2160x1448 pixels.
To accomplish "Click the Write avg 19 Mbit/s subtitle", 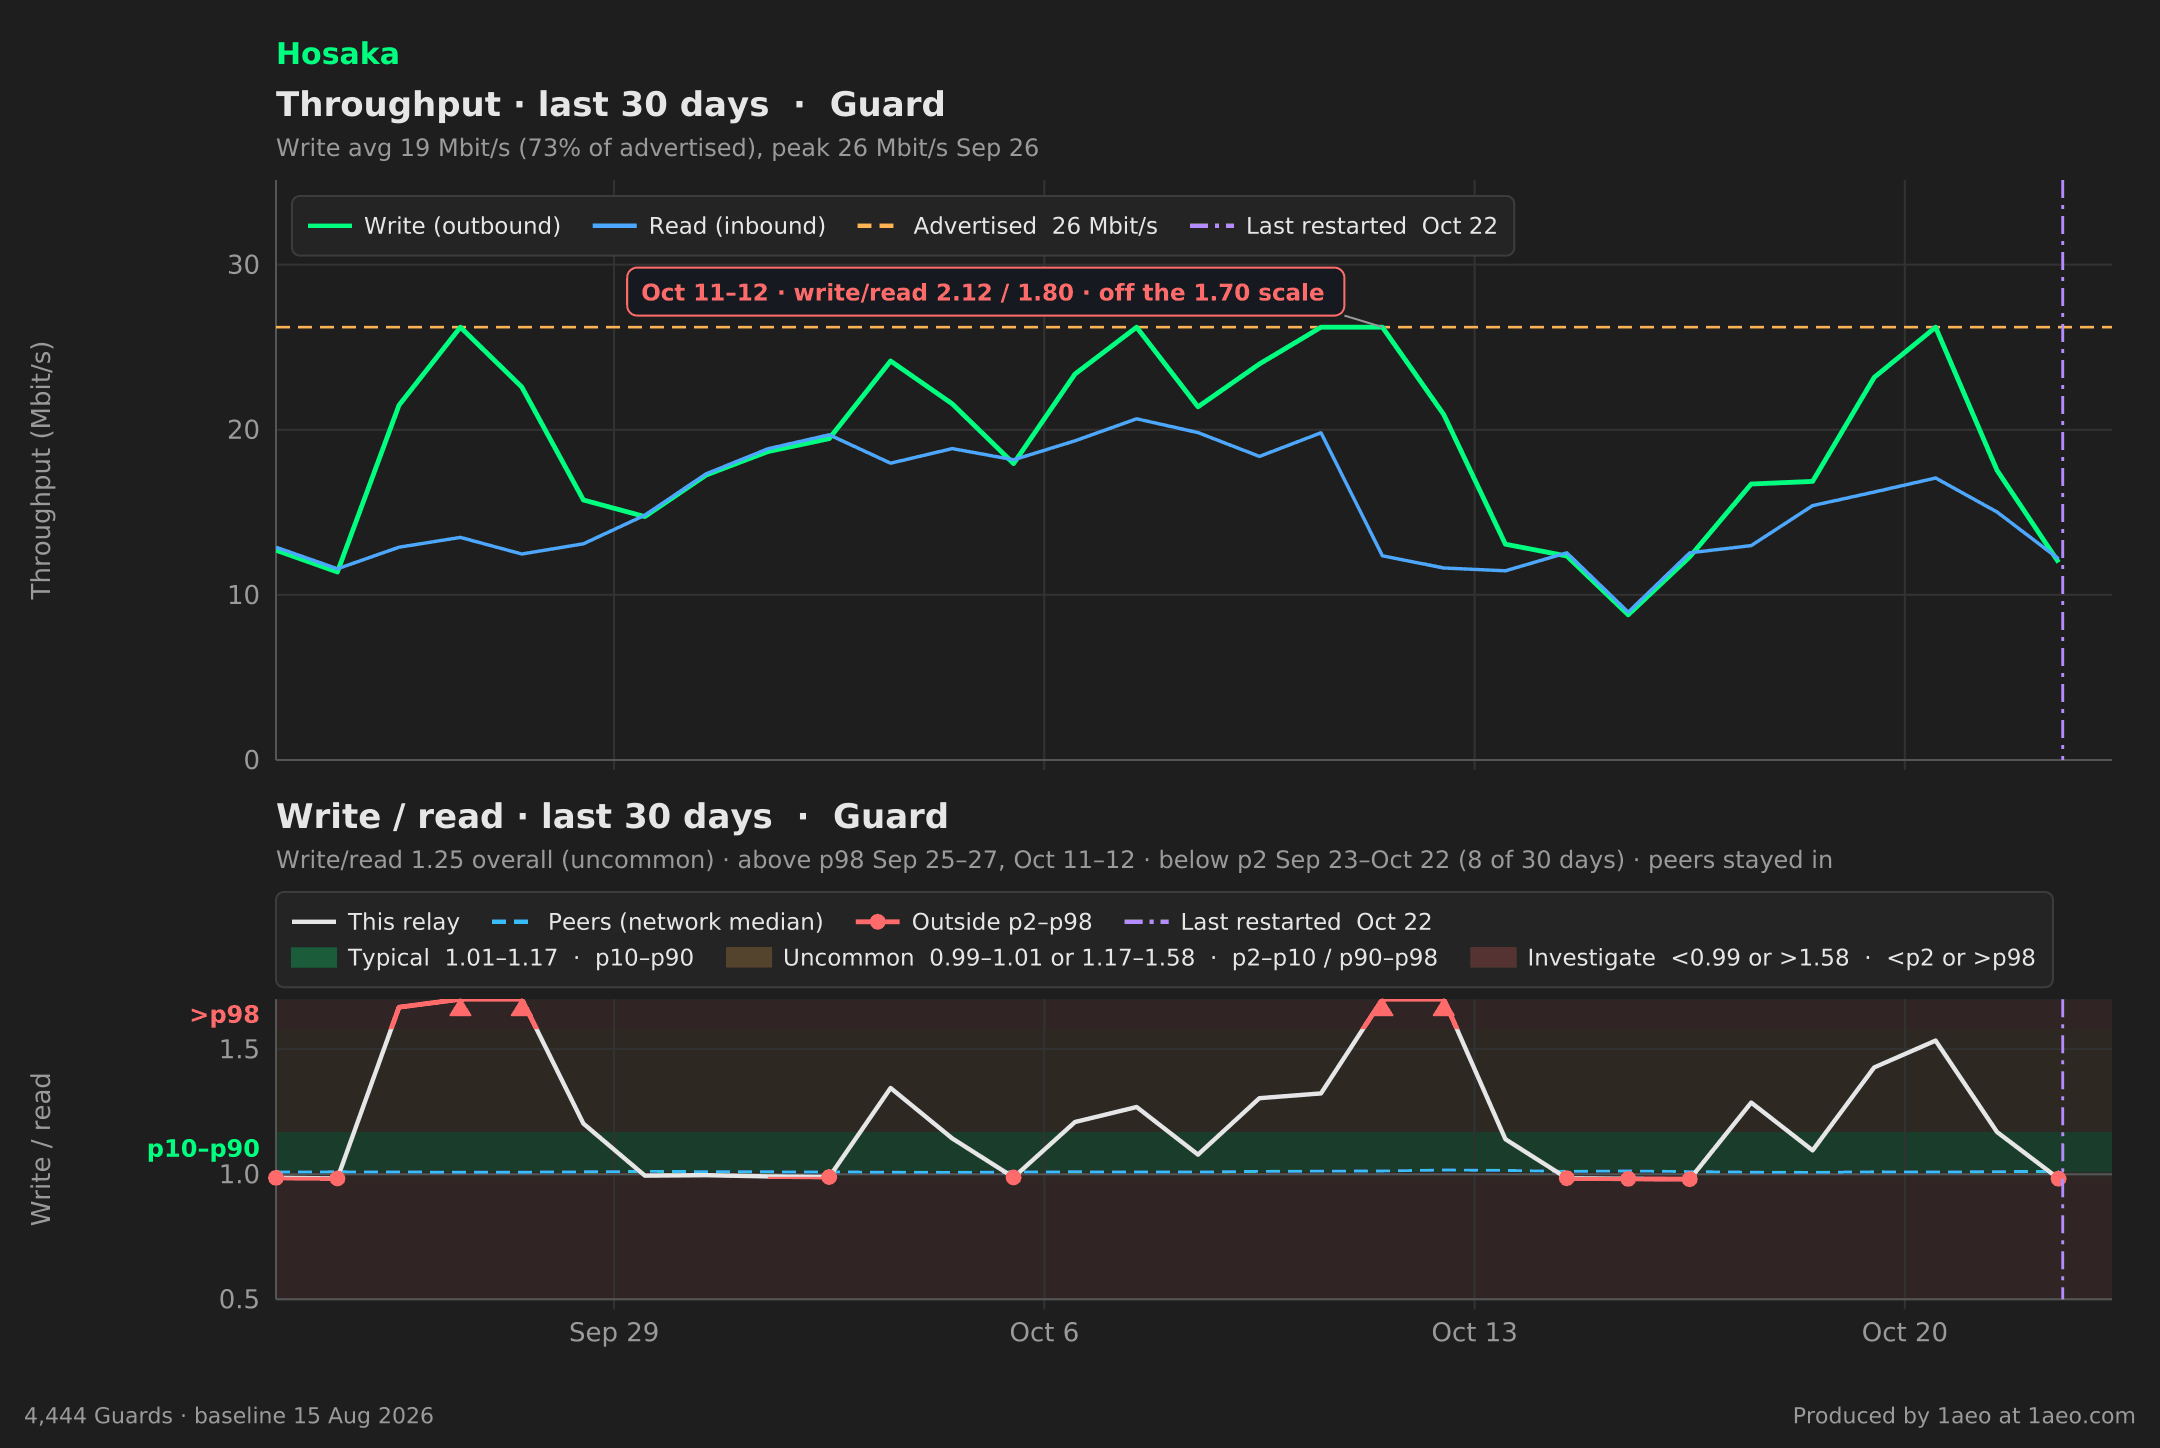I will click(x=657, y=148).
